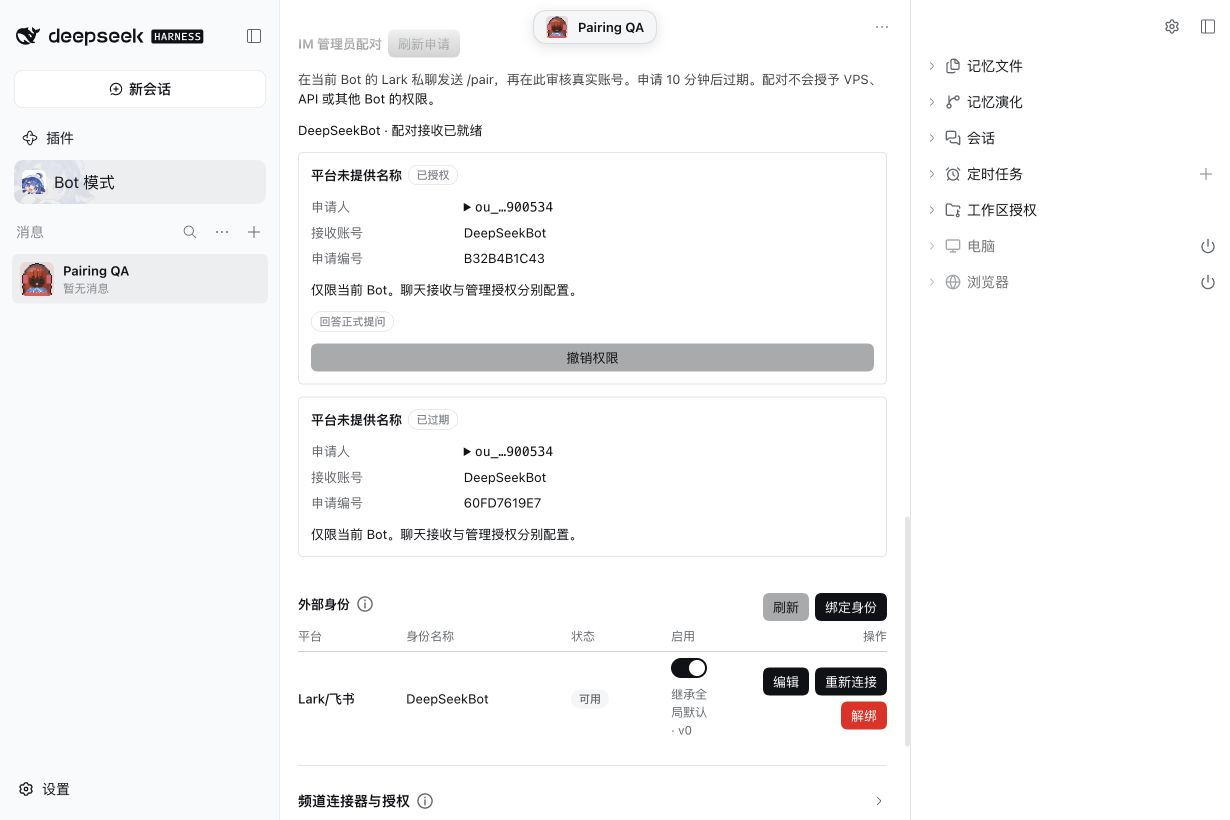The height and width of the screenshot is (820, 1230).
Task: Click the HARNESS label badge
Action: 177,37
